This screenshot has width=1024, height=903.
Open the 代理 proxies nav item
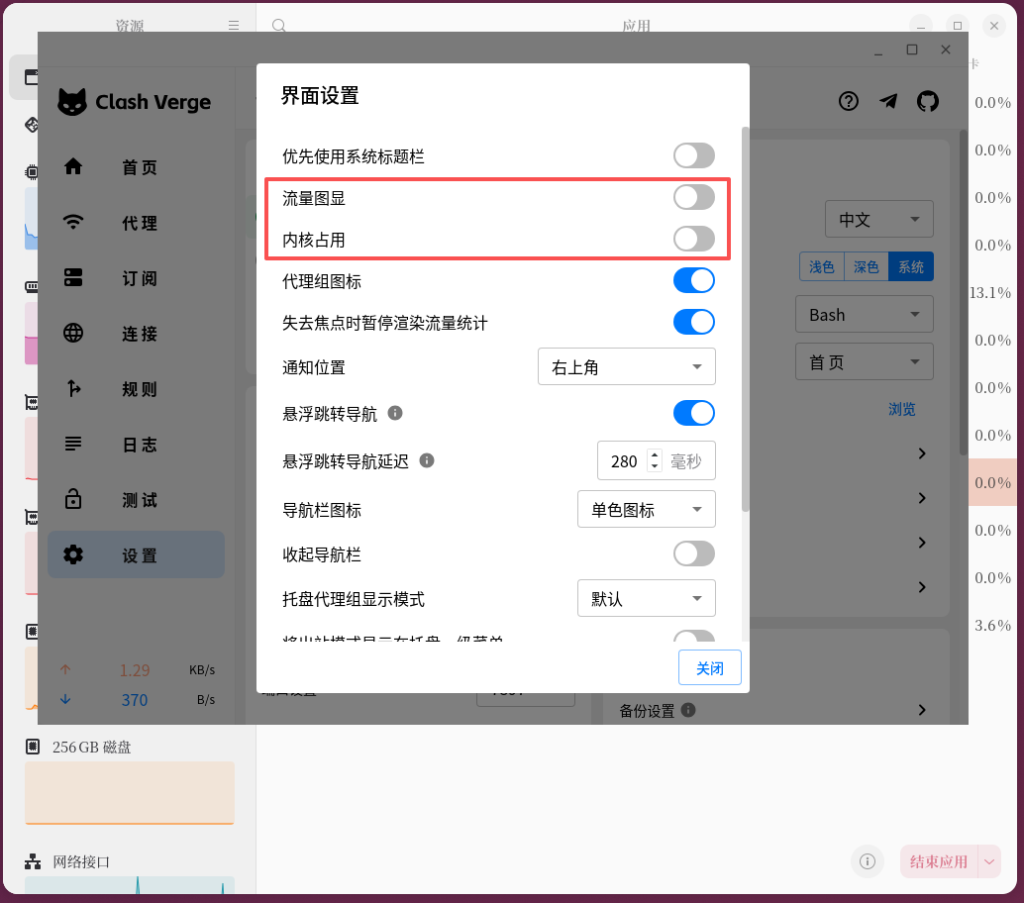(x=136, y=223)
